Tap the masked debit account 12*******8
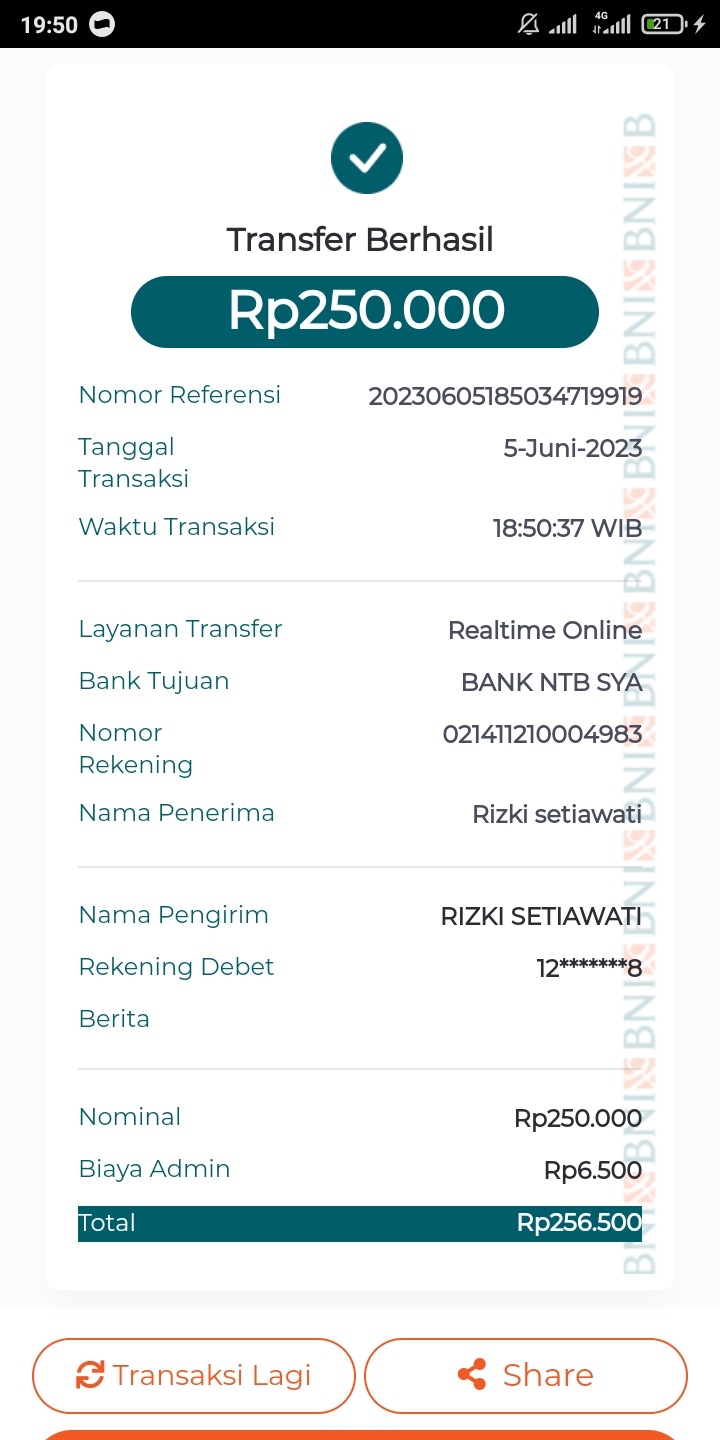Screen dimensions: 720x1440 [589, 968]
